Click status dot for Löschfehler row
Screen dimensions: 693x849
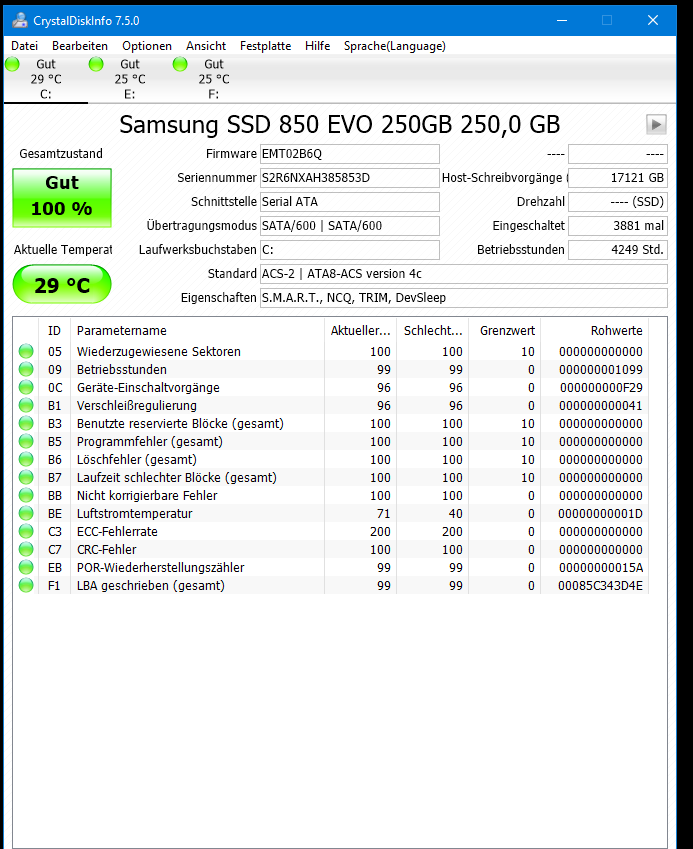[x=26, y=459]
